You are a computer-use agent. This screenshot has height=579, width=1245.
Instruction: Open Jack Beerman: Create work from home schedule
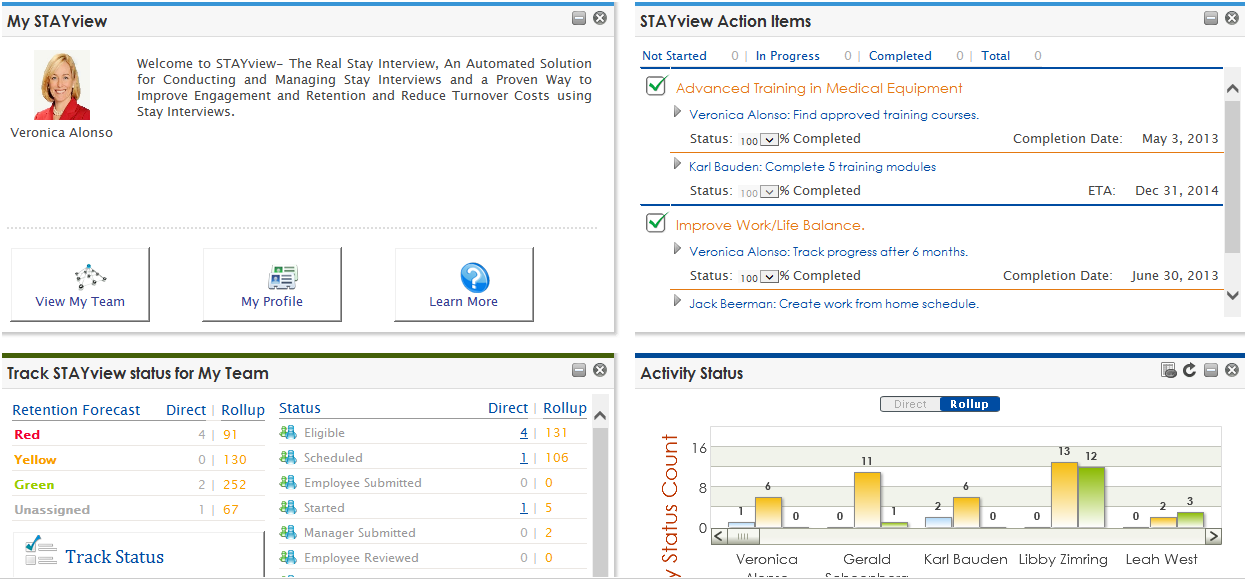[834, 304]
